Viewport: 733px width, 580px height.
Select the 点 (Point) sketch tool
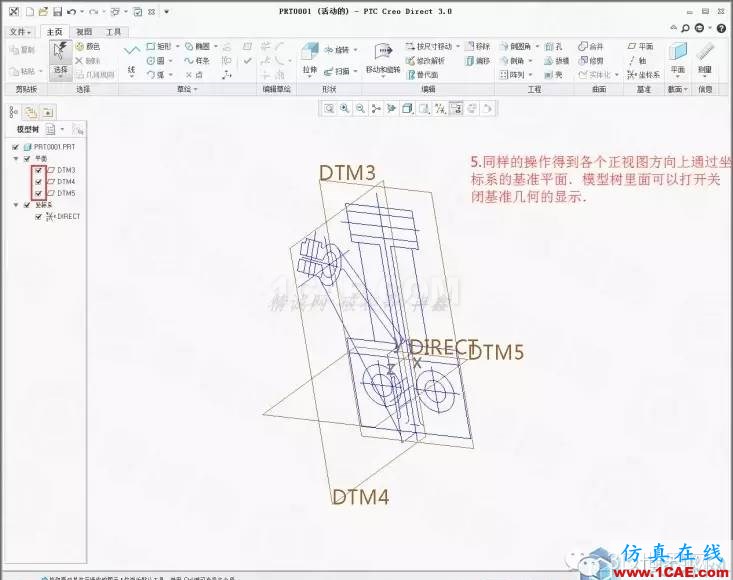194,75
